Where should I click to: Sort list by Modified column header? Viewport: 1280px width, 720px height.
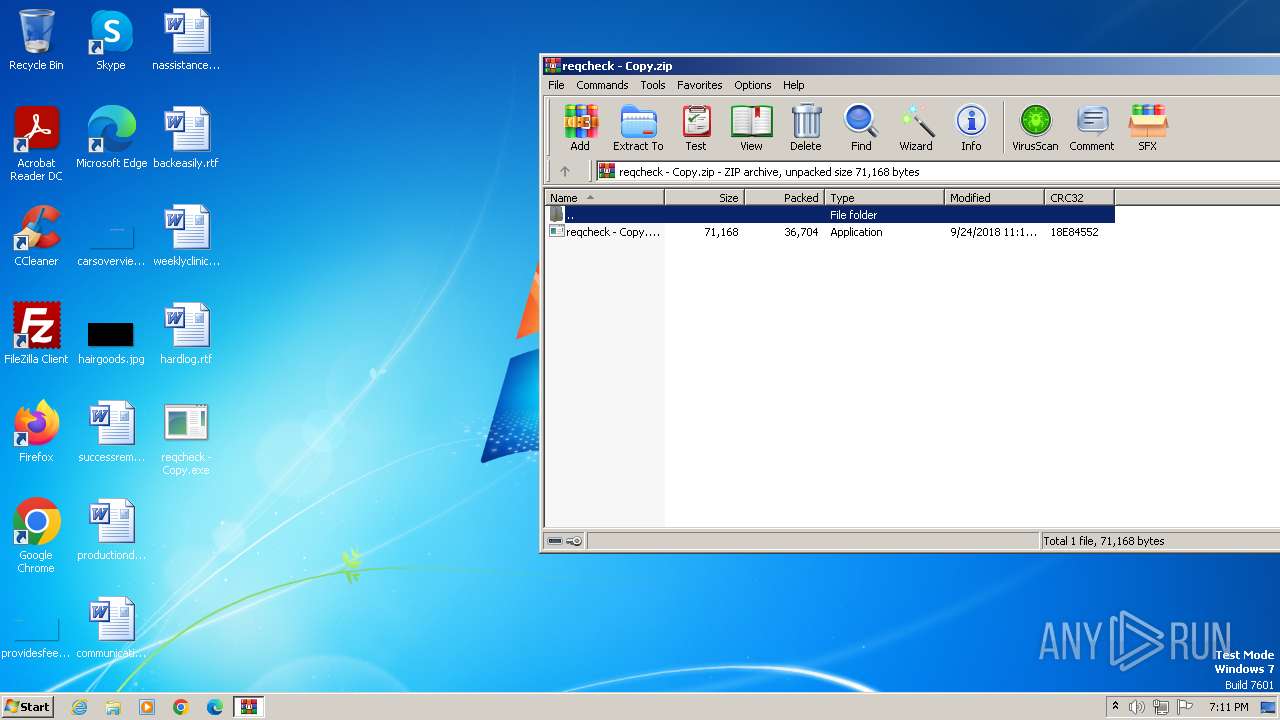[x=994, y=198]
